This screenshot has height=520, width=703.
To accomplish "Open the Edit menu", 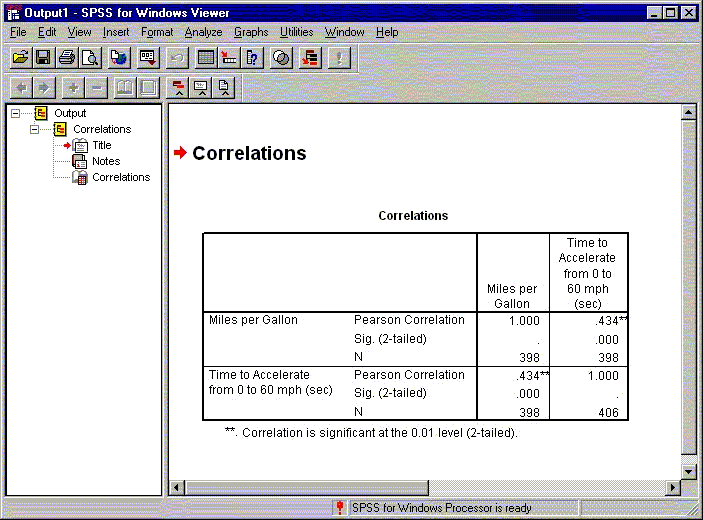I will pos(47,32).
